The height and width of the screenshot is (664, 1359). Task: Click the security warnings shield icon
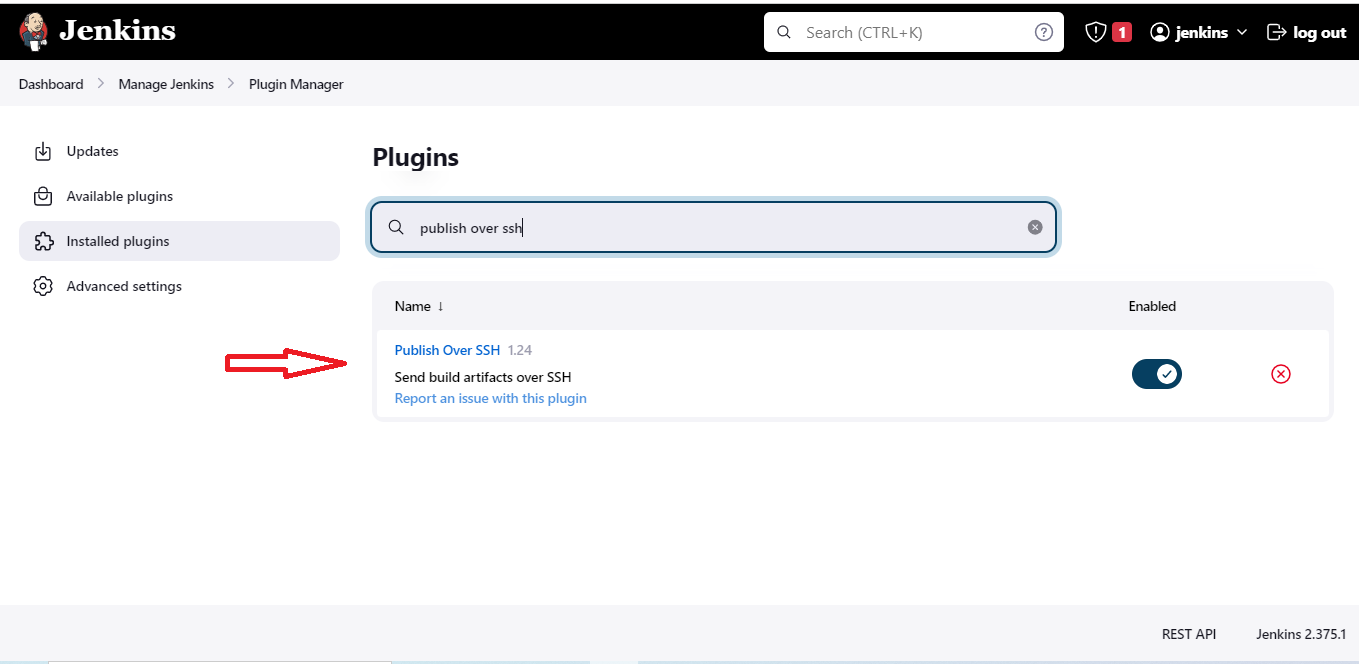click(x=1095, y=31)
